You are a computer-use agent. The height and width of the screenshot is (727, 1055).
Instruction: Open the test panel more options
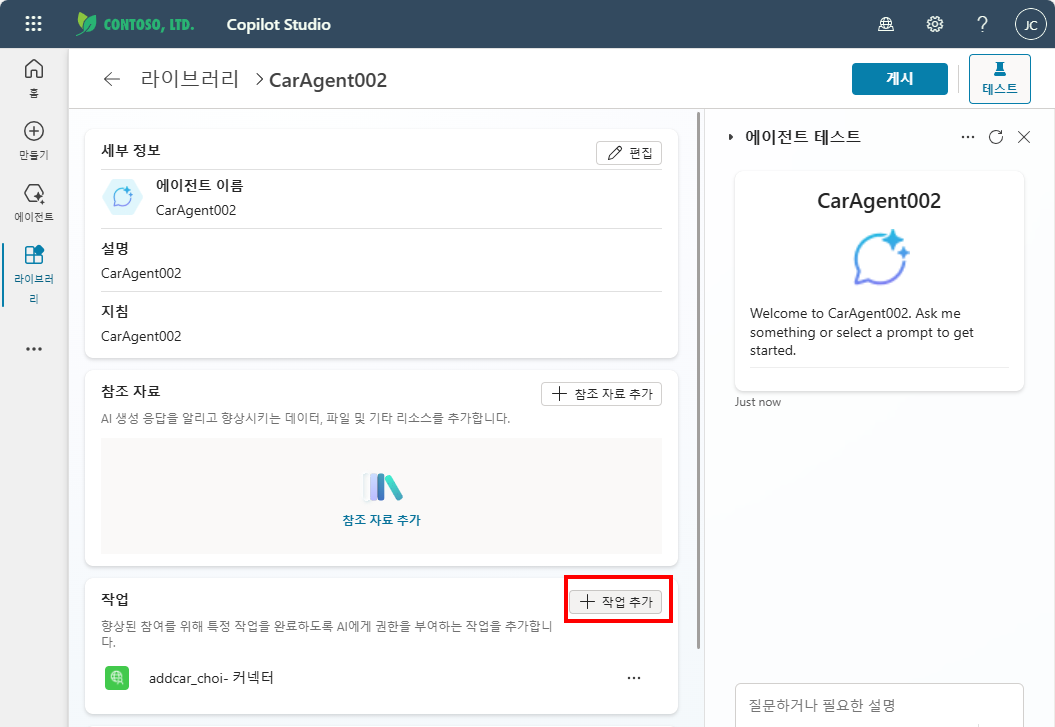click(968, 137)
